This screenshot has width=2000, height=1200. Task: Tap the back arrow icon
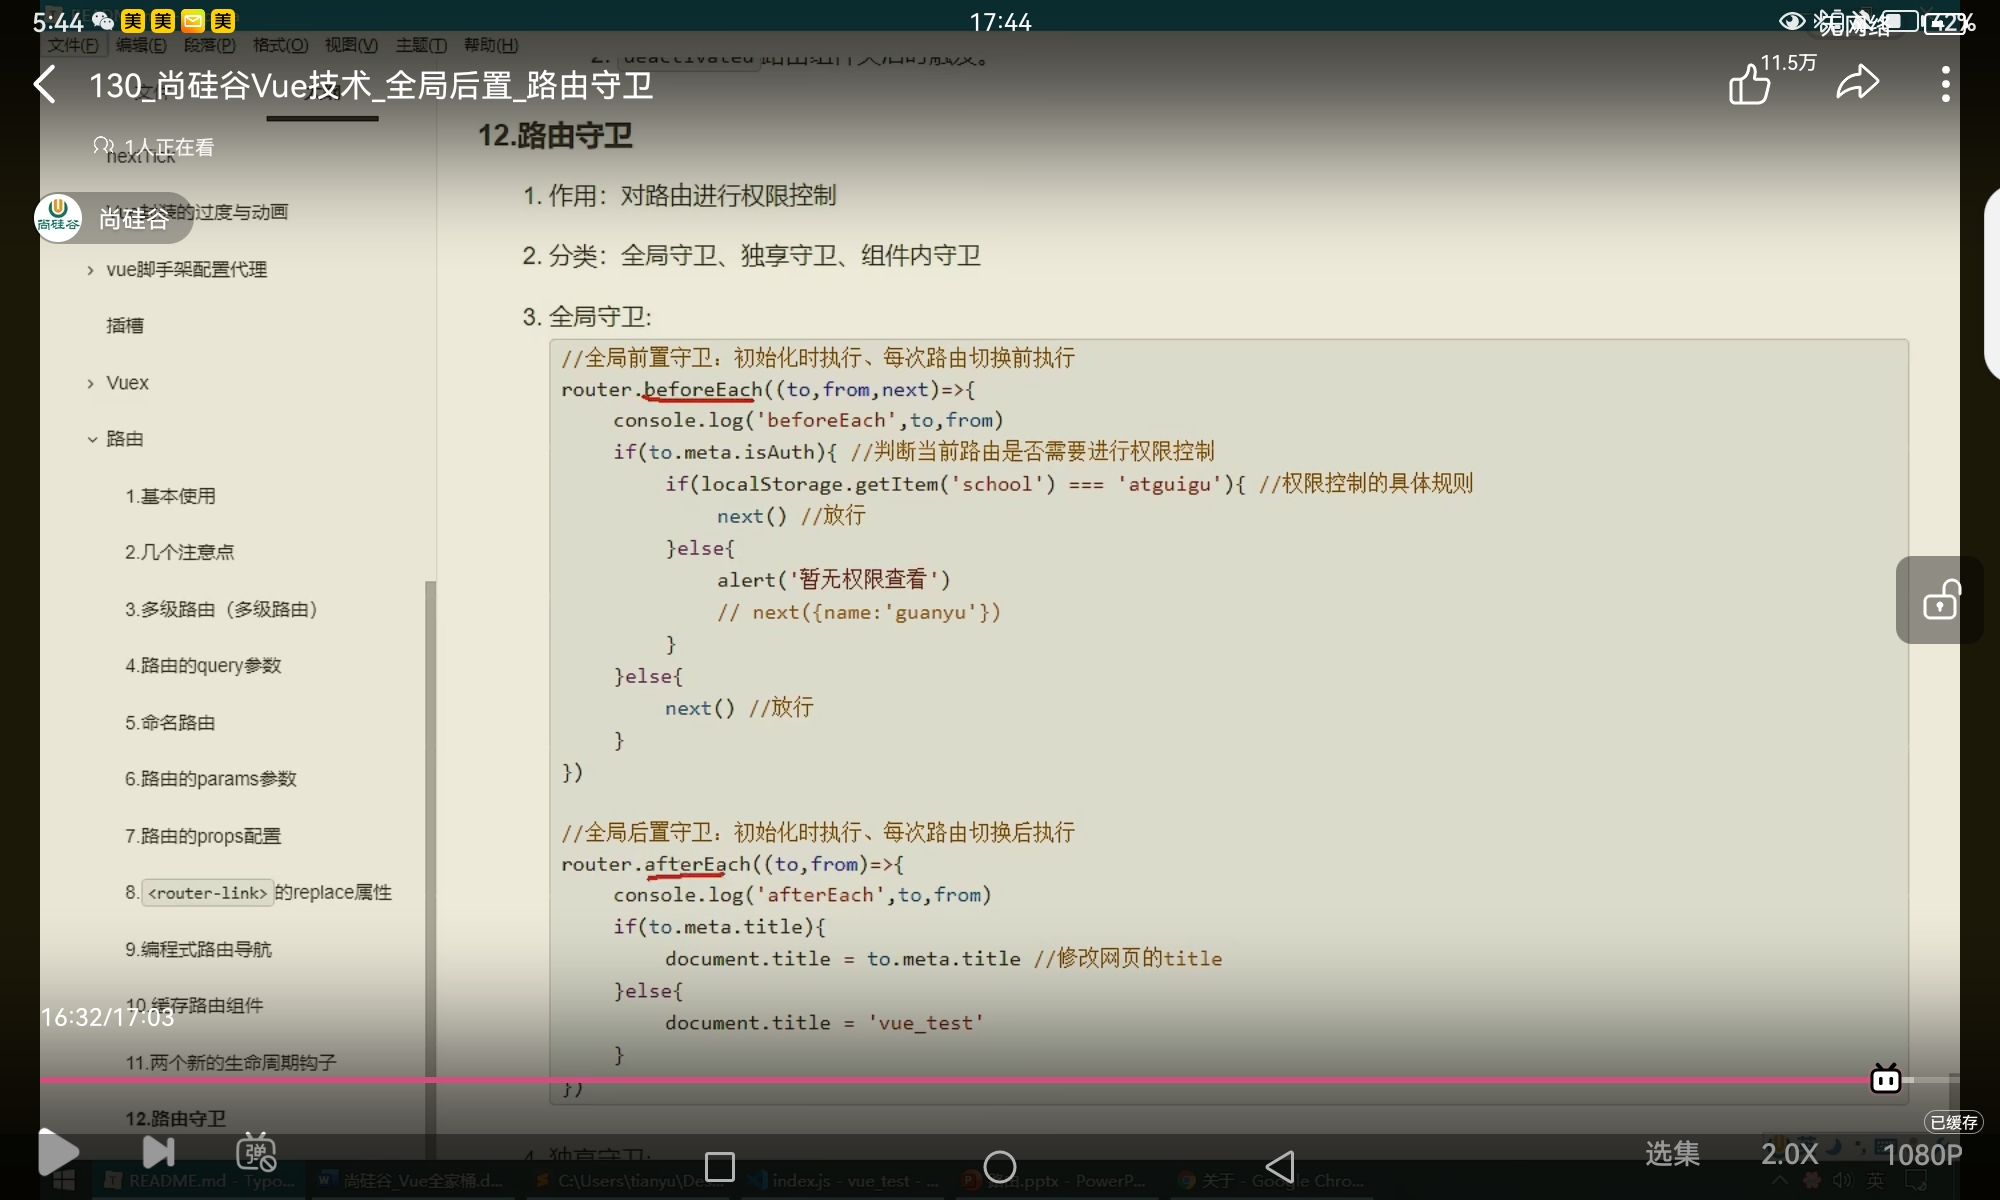tap(45, 85)
